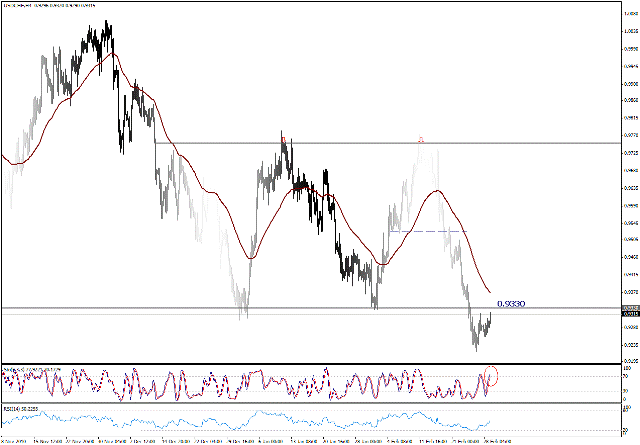Viewport: 640px width, 445px height.
Task: Select the red circle on the stochastic oscillator
Action: (x=491, y=377)
